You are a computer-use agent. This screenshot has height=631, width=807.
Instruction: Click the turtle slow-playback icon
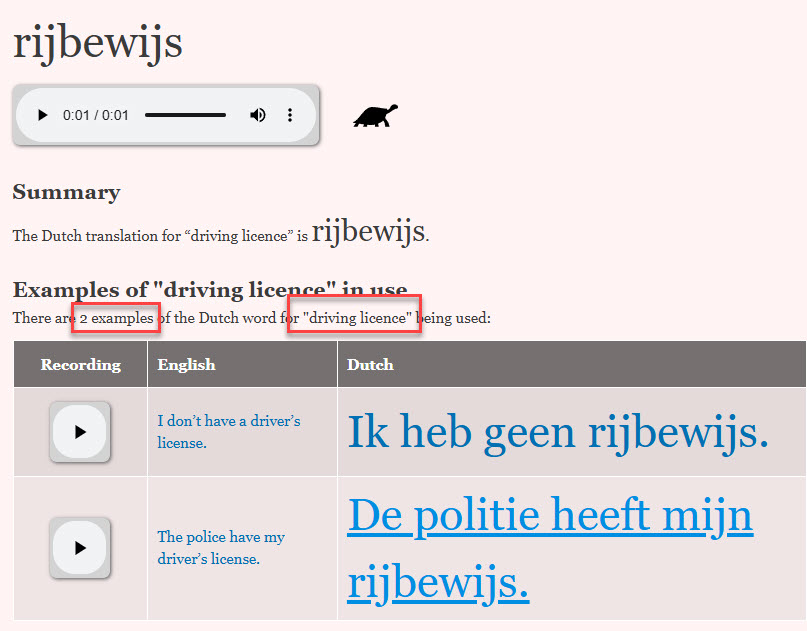(375, 117)
